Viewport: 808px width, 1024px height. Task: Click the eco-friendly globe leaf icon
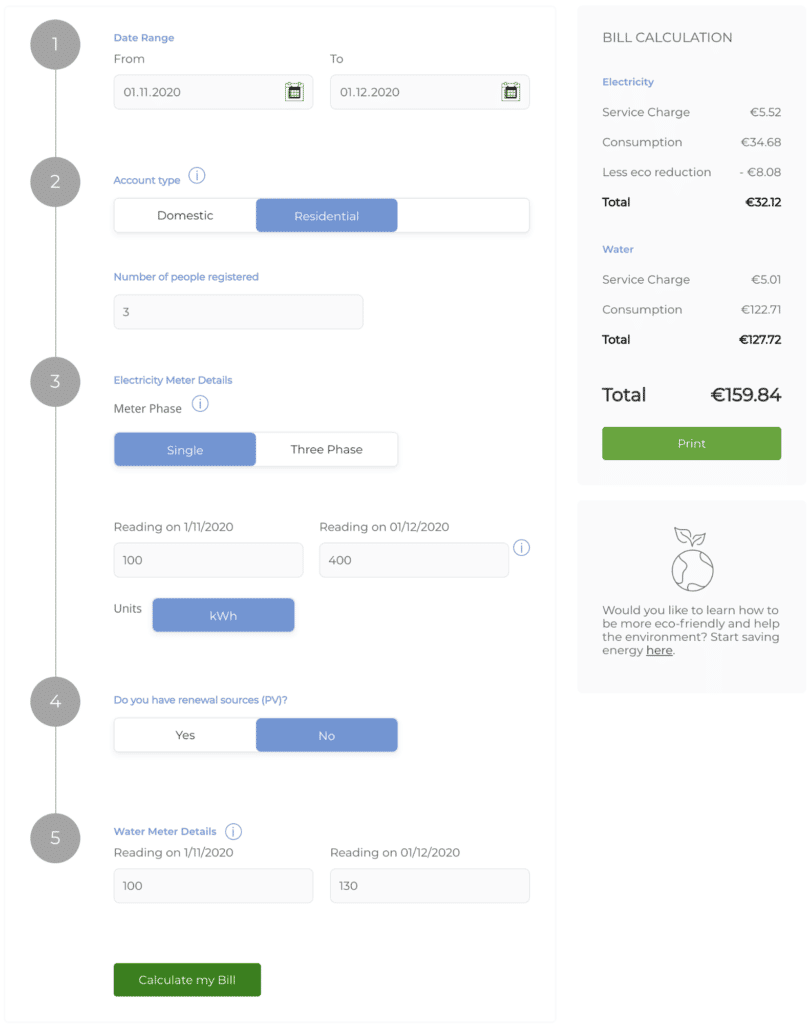point(692,558)
